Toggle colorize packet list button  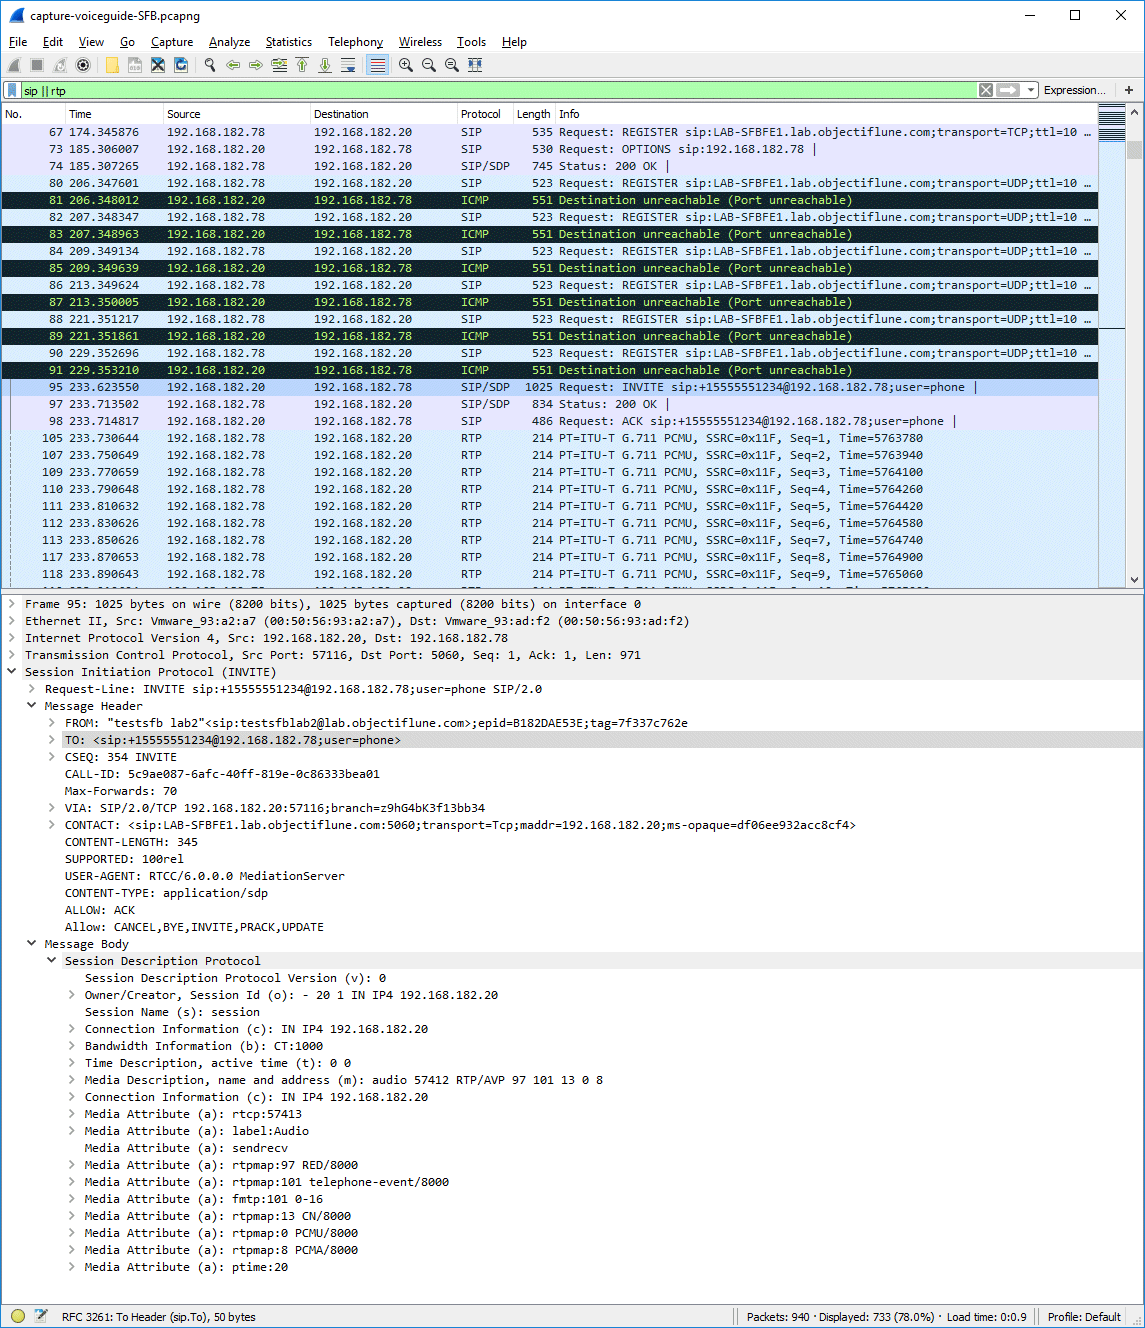pos(377,65)
